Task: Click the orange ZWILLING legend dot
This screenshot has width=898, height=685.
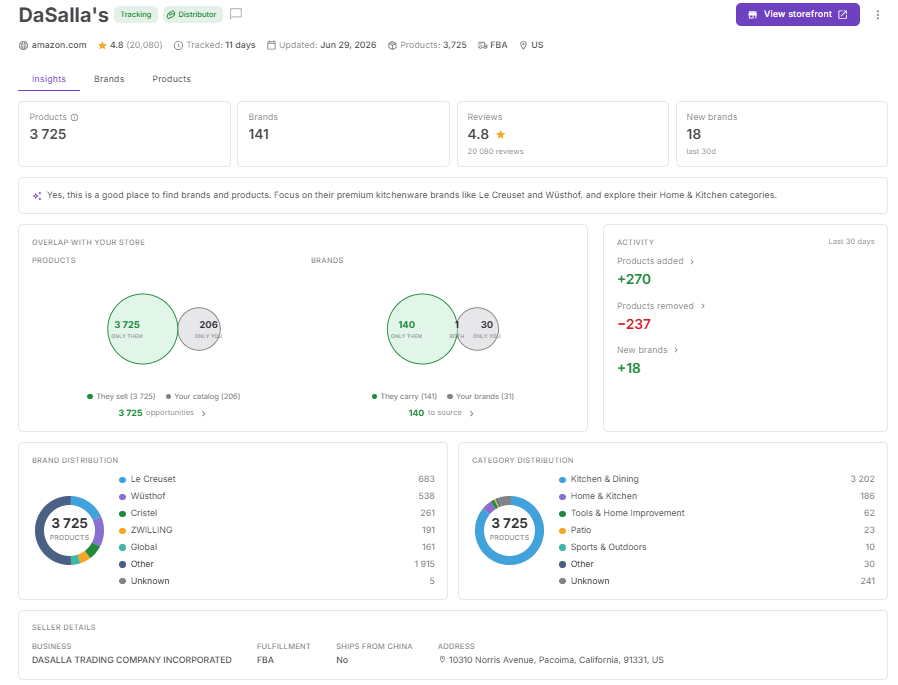Action: (123, 531)
